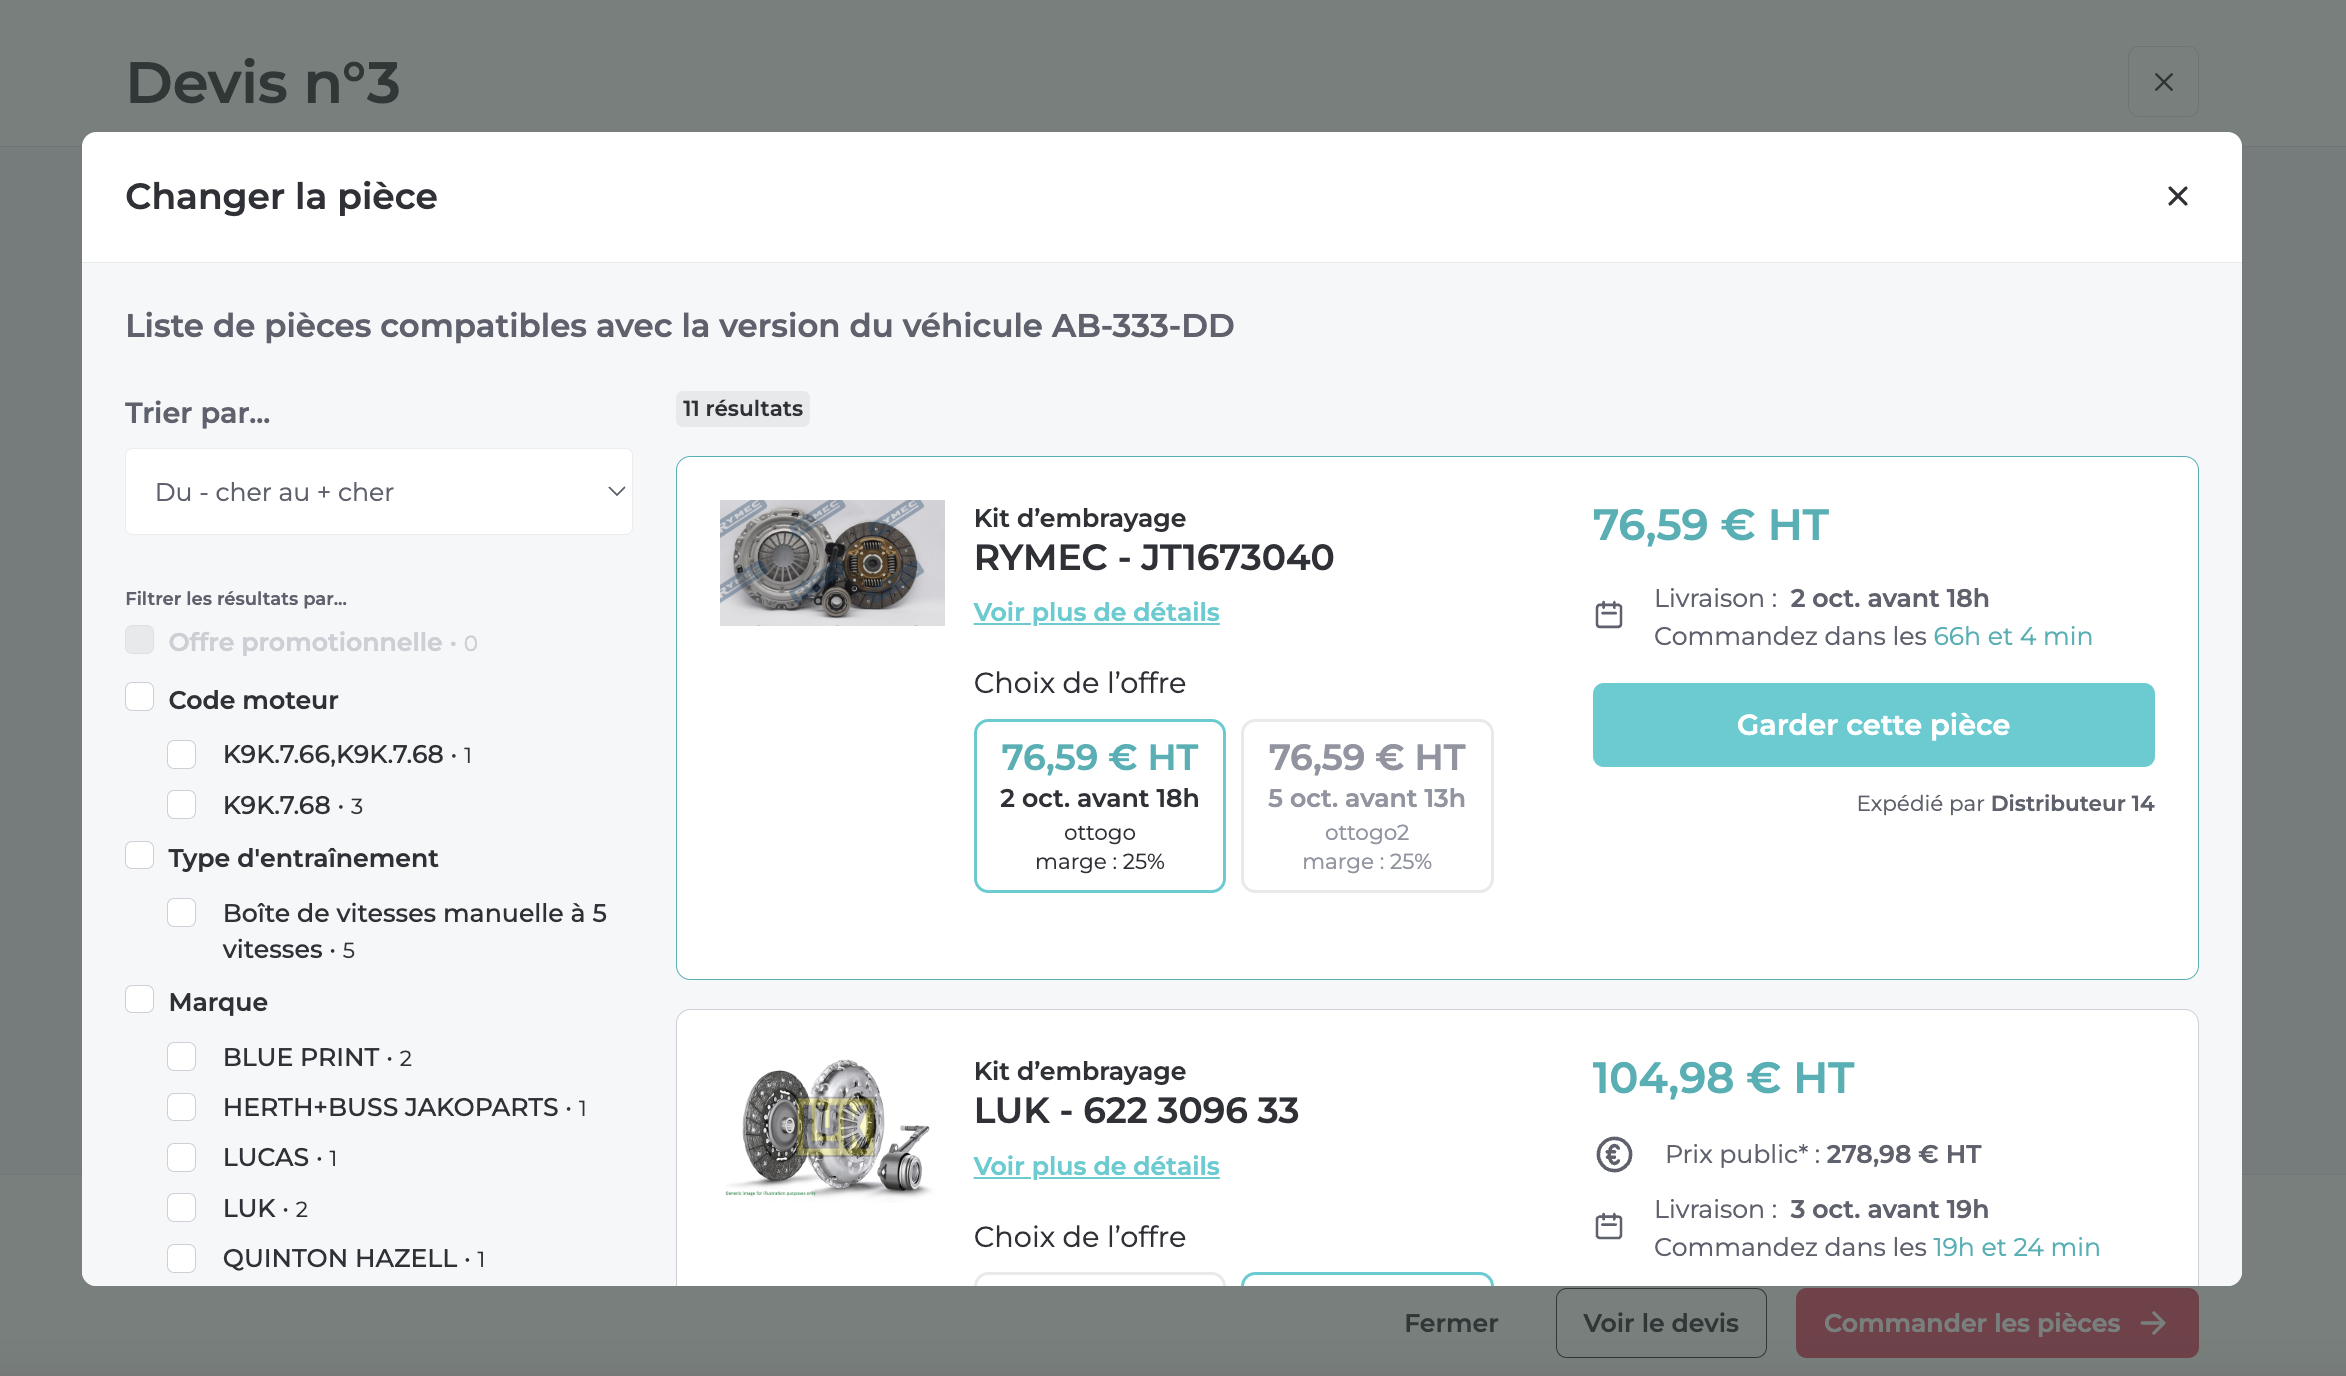Click arrow icon on Commander les pièces
Viewport: 2346px width, 1376px height.
point(2153,1323)
